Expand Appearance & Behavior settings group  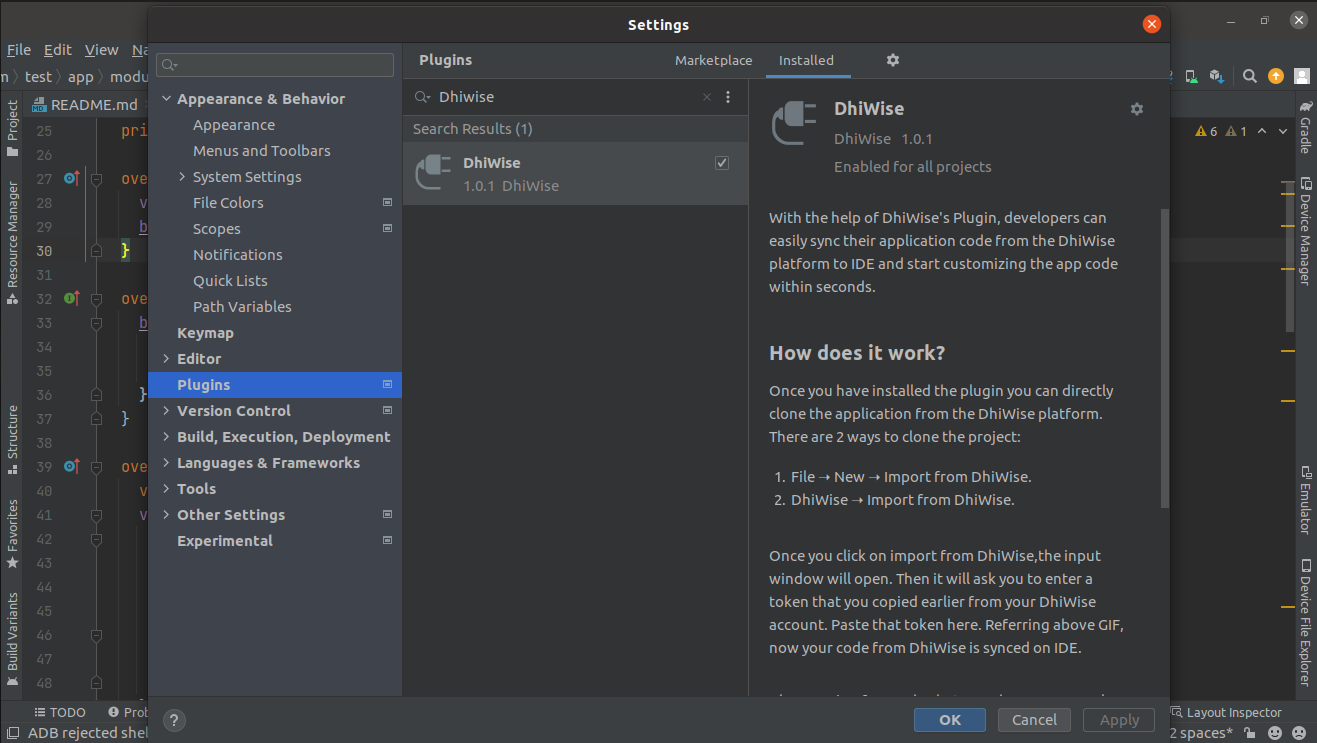[x=167, y=99]
